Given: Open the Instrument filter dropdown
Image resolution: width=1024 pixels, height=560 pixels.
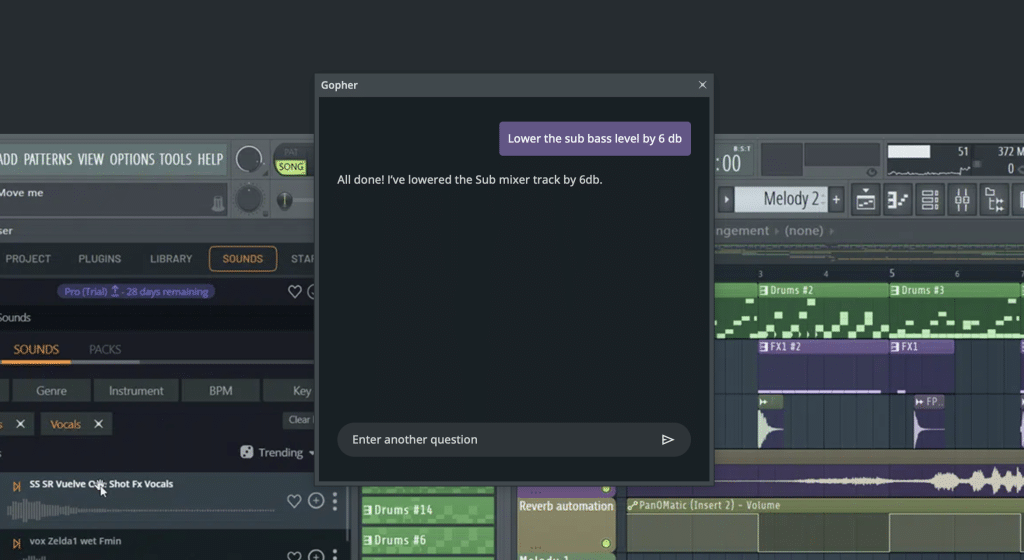Looking at the screenshot, I should pos(136,391).
